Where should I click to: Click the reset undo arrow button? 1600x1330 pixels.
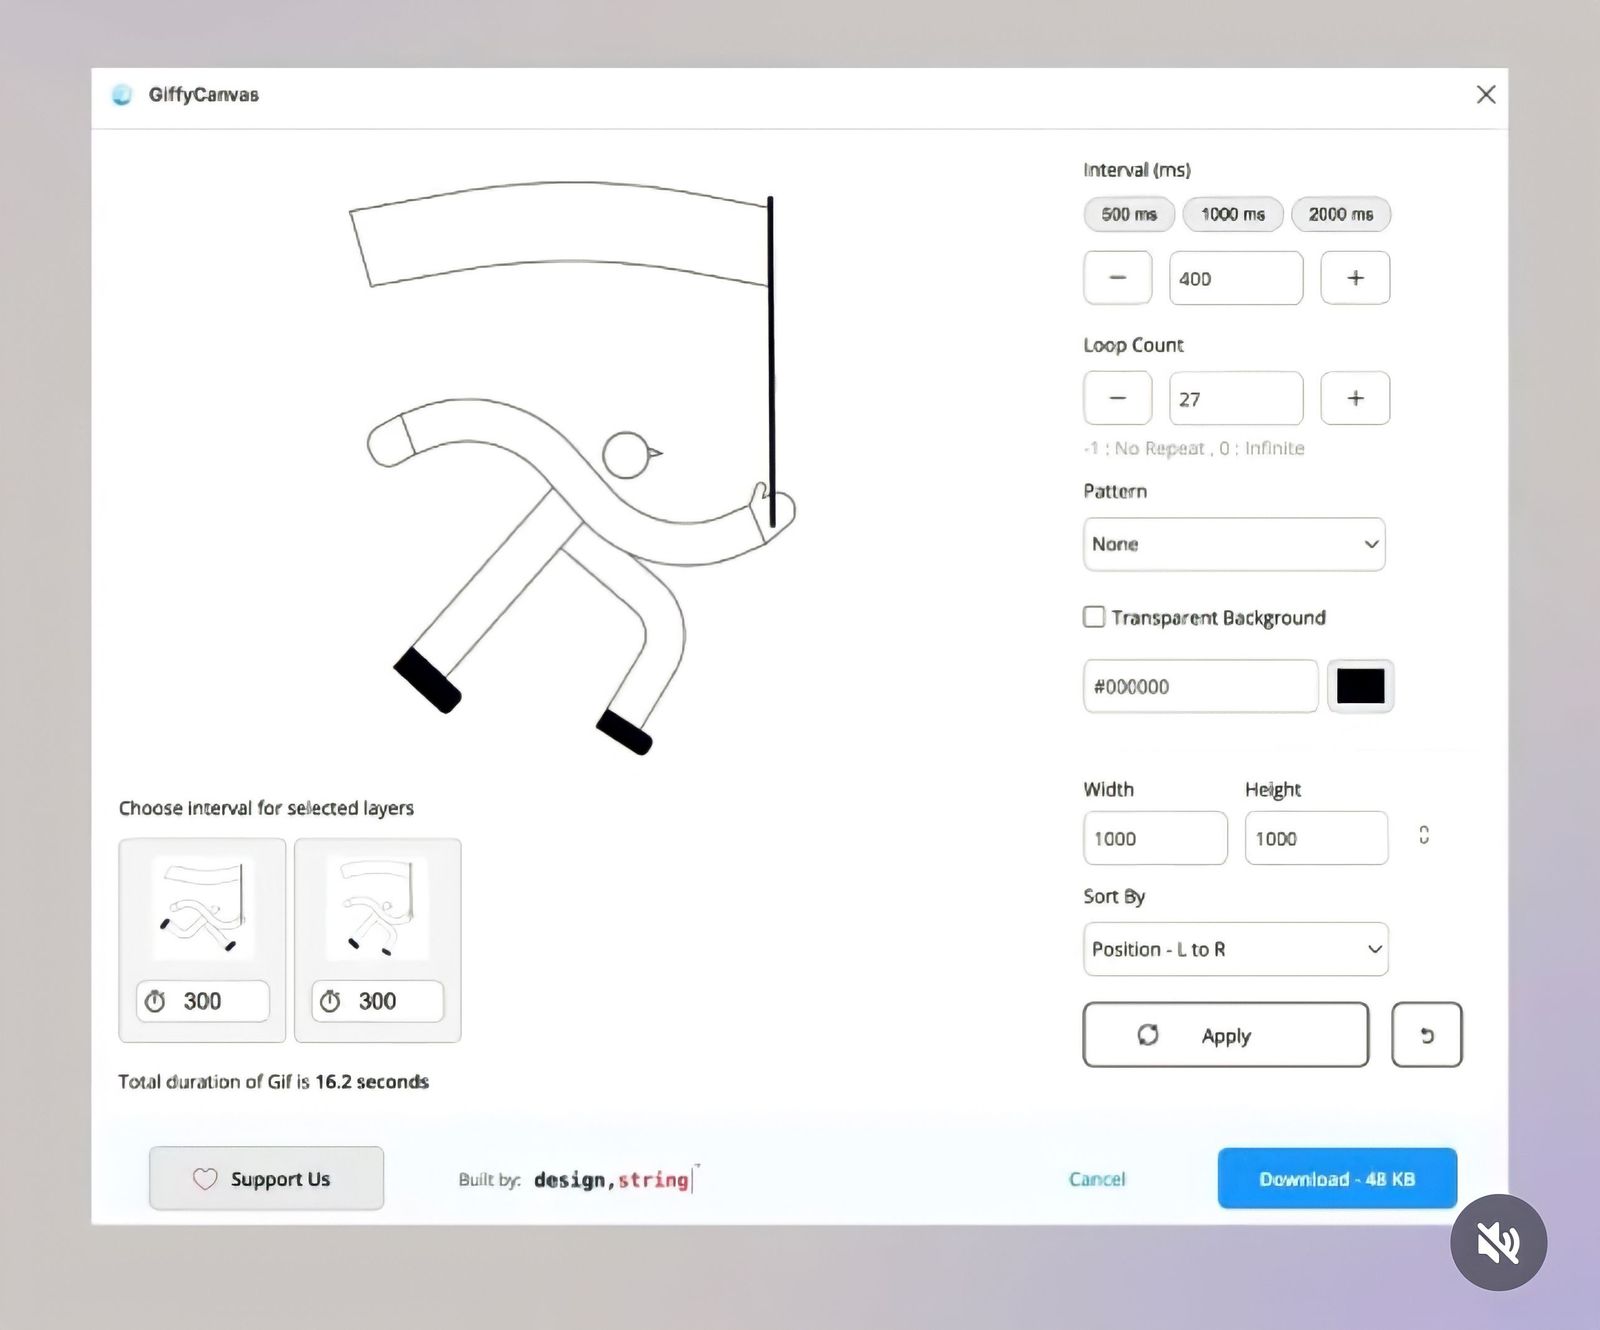click(x=1426, y=1035)
